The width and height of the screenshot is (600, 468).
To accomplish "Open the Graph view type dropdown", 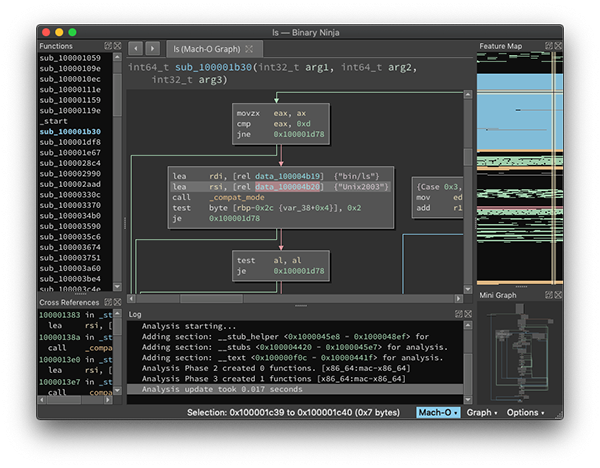I will click(x=482, y=412).
